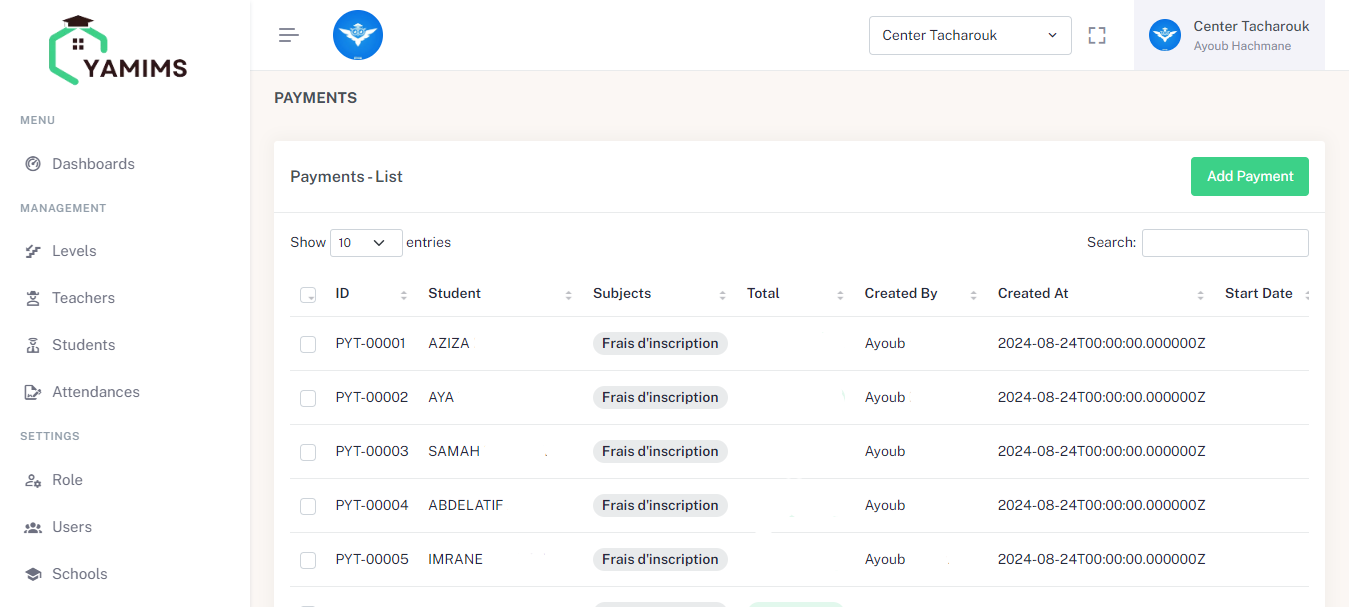Select the Role settings icon
Image resolution: width=1349 pixels, height=607 pixels.
point(32,479)
